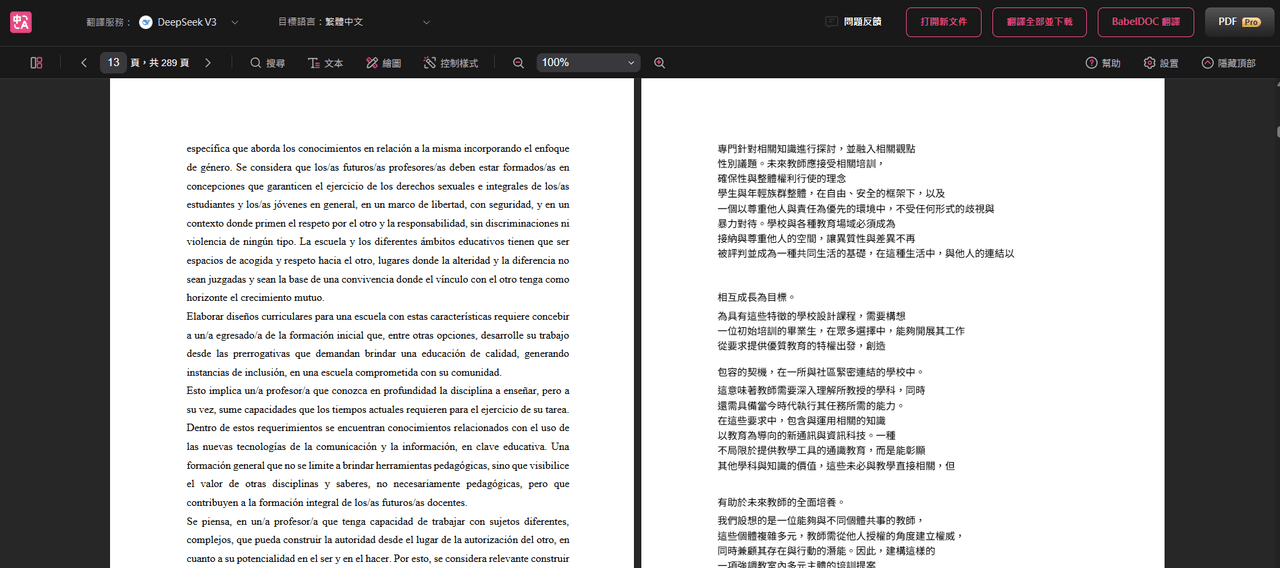This screenshot has height=568, width=1280.
Task: Click the 翻譯全部並下載 button
Action: [1039, 22]
